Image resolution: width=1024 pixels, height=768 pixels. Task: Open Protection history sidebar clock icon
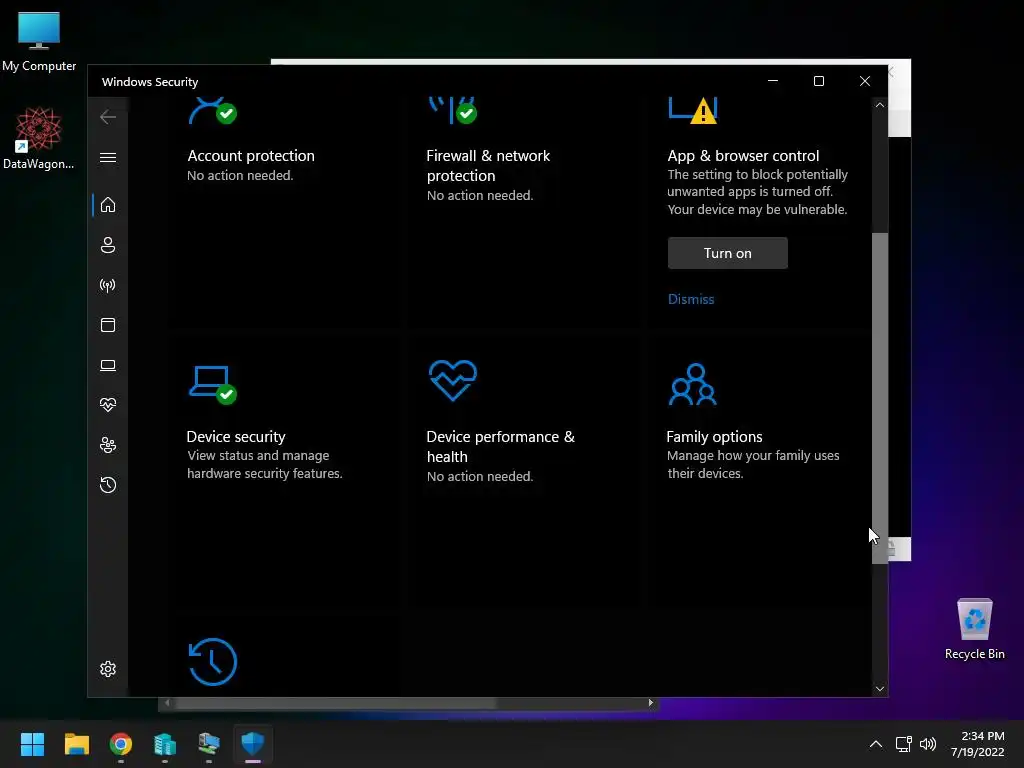108,485
